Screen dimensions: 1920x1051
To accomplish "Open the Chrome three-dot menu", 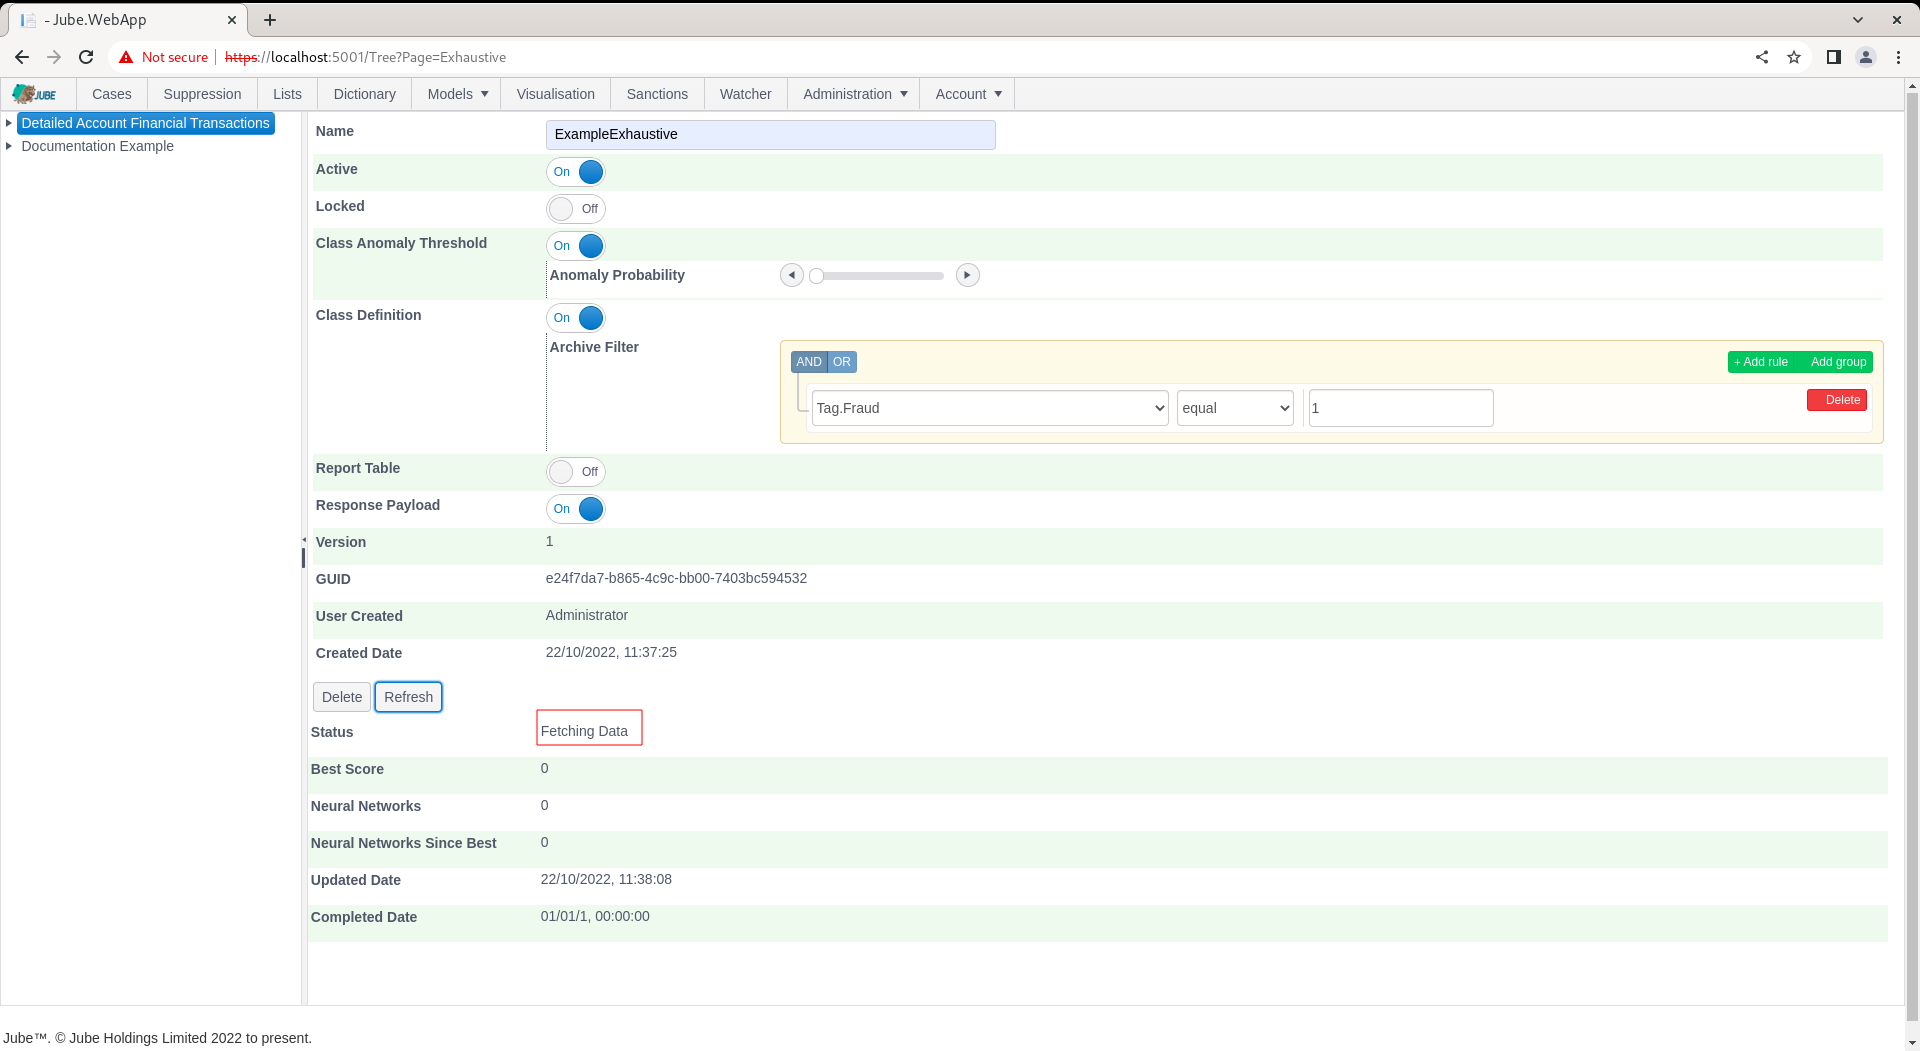I will (x=1898, y=57).
